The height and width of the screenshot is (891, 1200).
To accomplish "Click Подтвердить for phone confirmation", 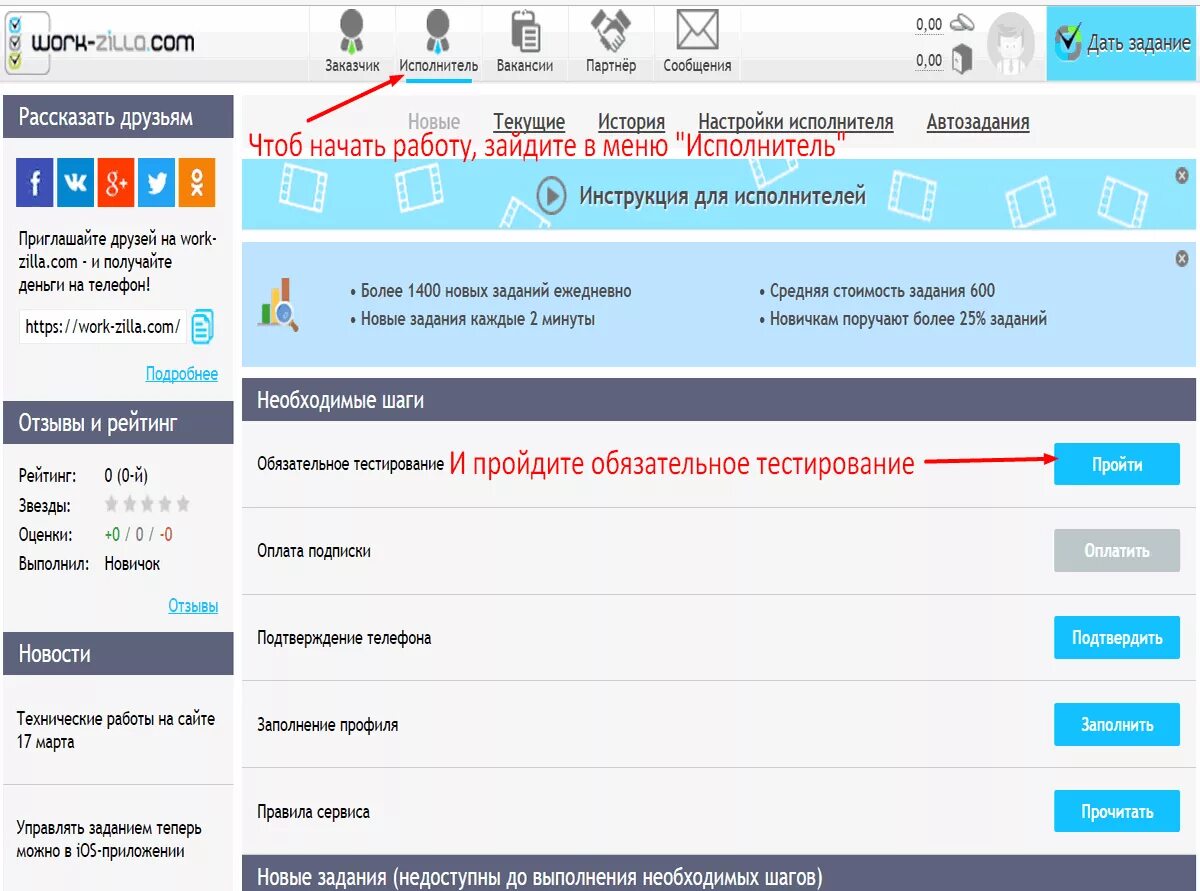I will pyautogui.click(x=1117, y=638).
